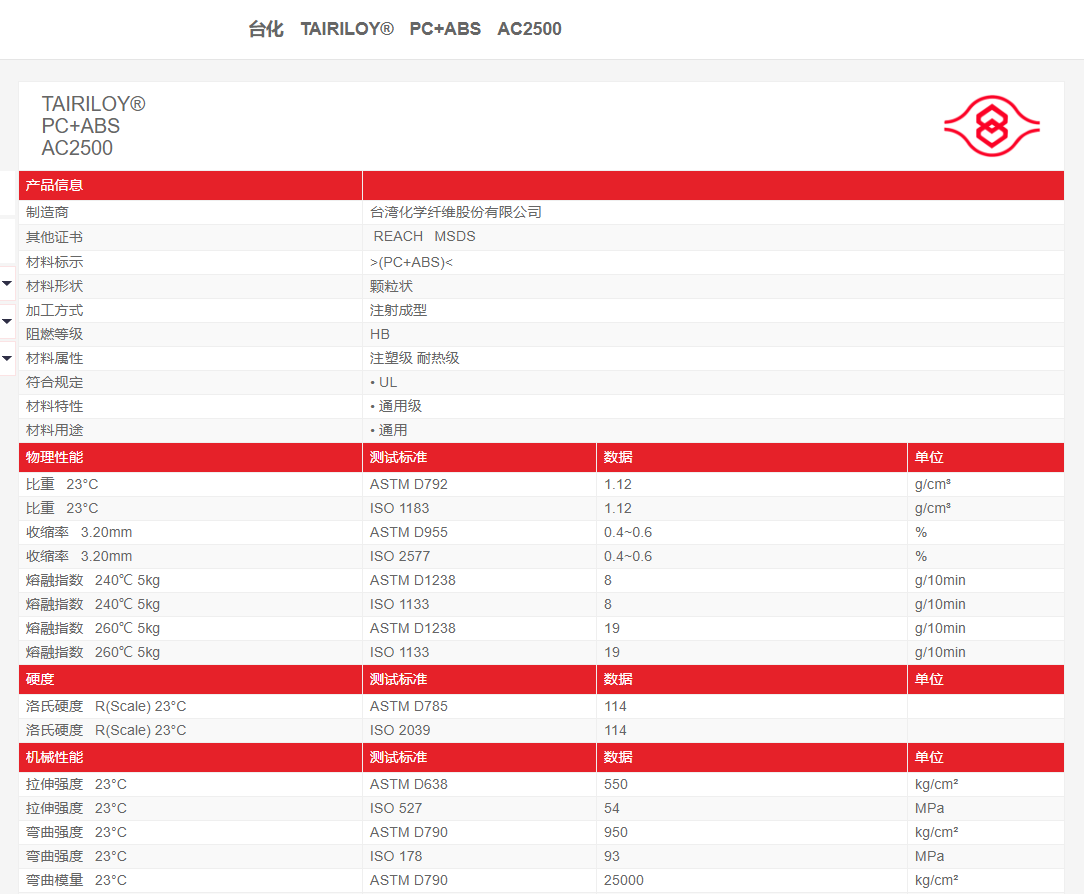Click the flexural strength value 93
This screenshot has width=1084, height=894.
pyautogui.click(x=612, y=856)
